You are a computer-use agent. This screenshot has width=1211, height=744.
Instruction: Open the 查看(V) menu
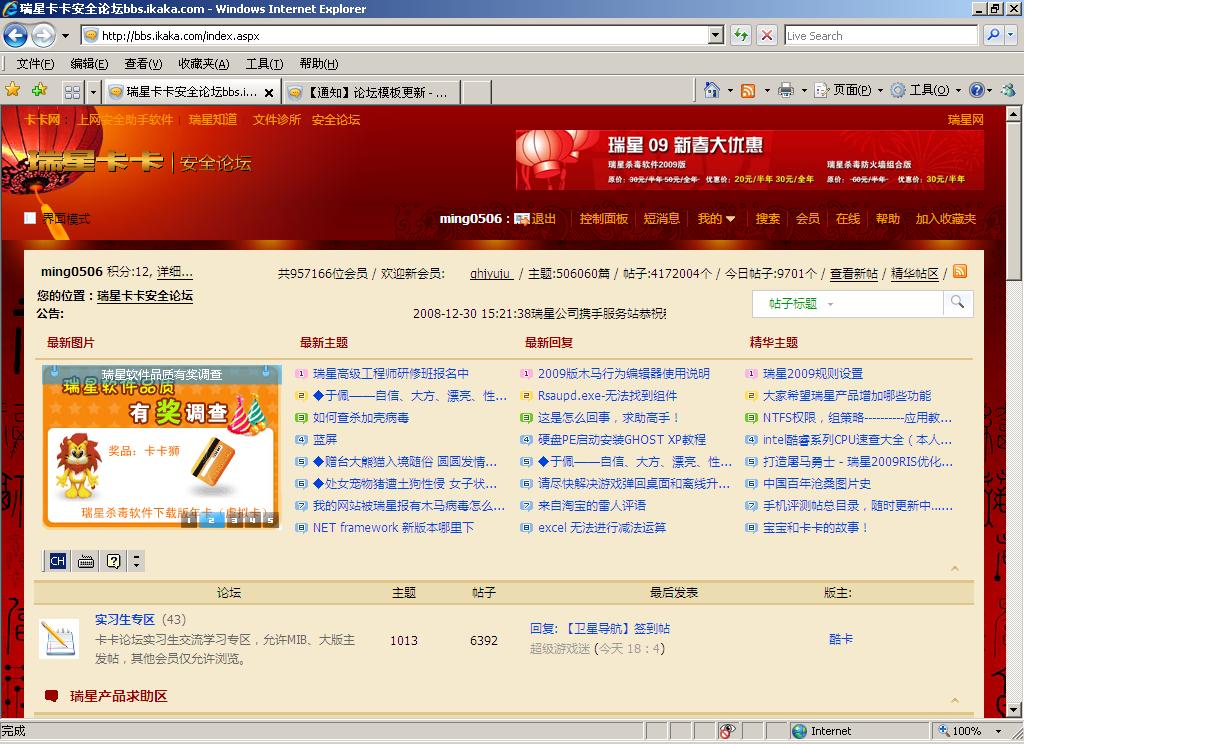pos(143,64)
